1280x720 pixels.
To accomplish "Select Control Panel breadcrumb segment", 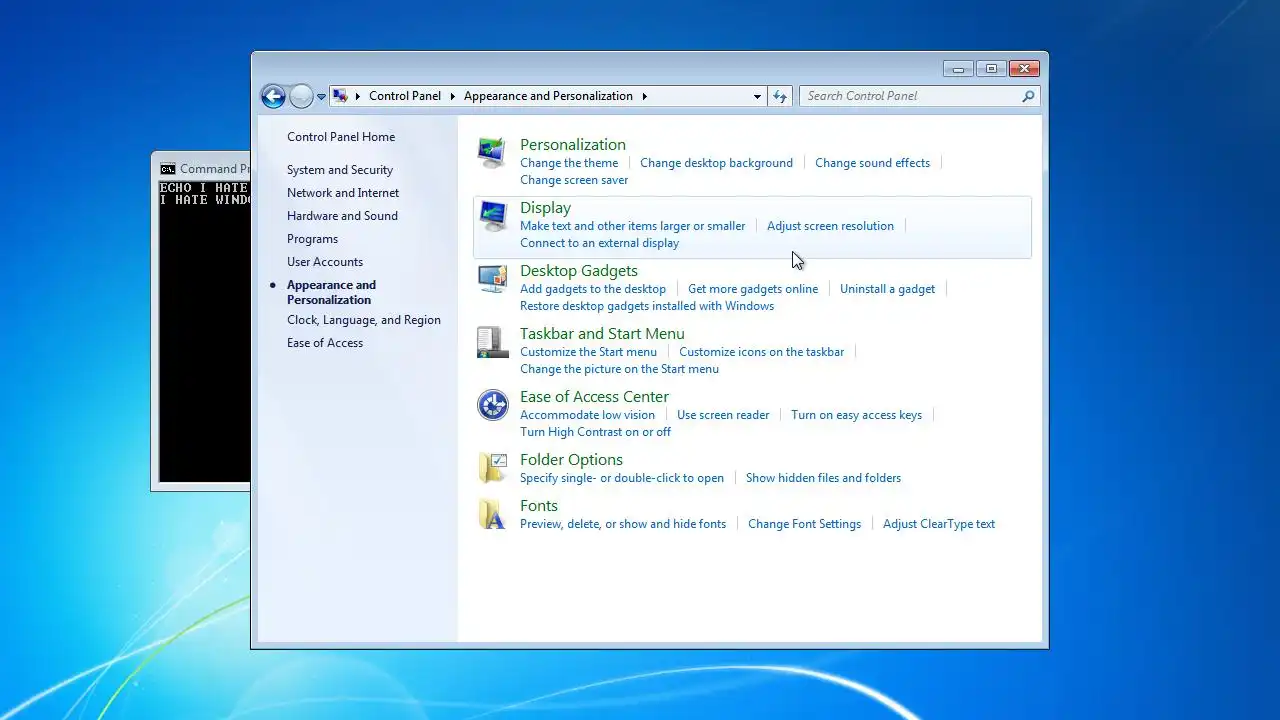I will tap(405, 96).
